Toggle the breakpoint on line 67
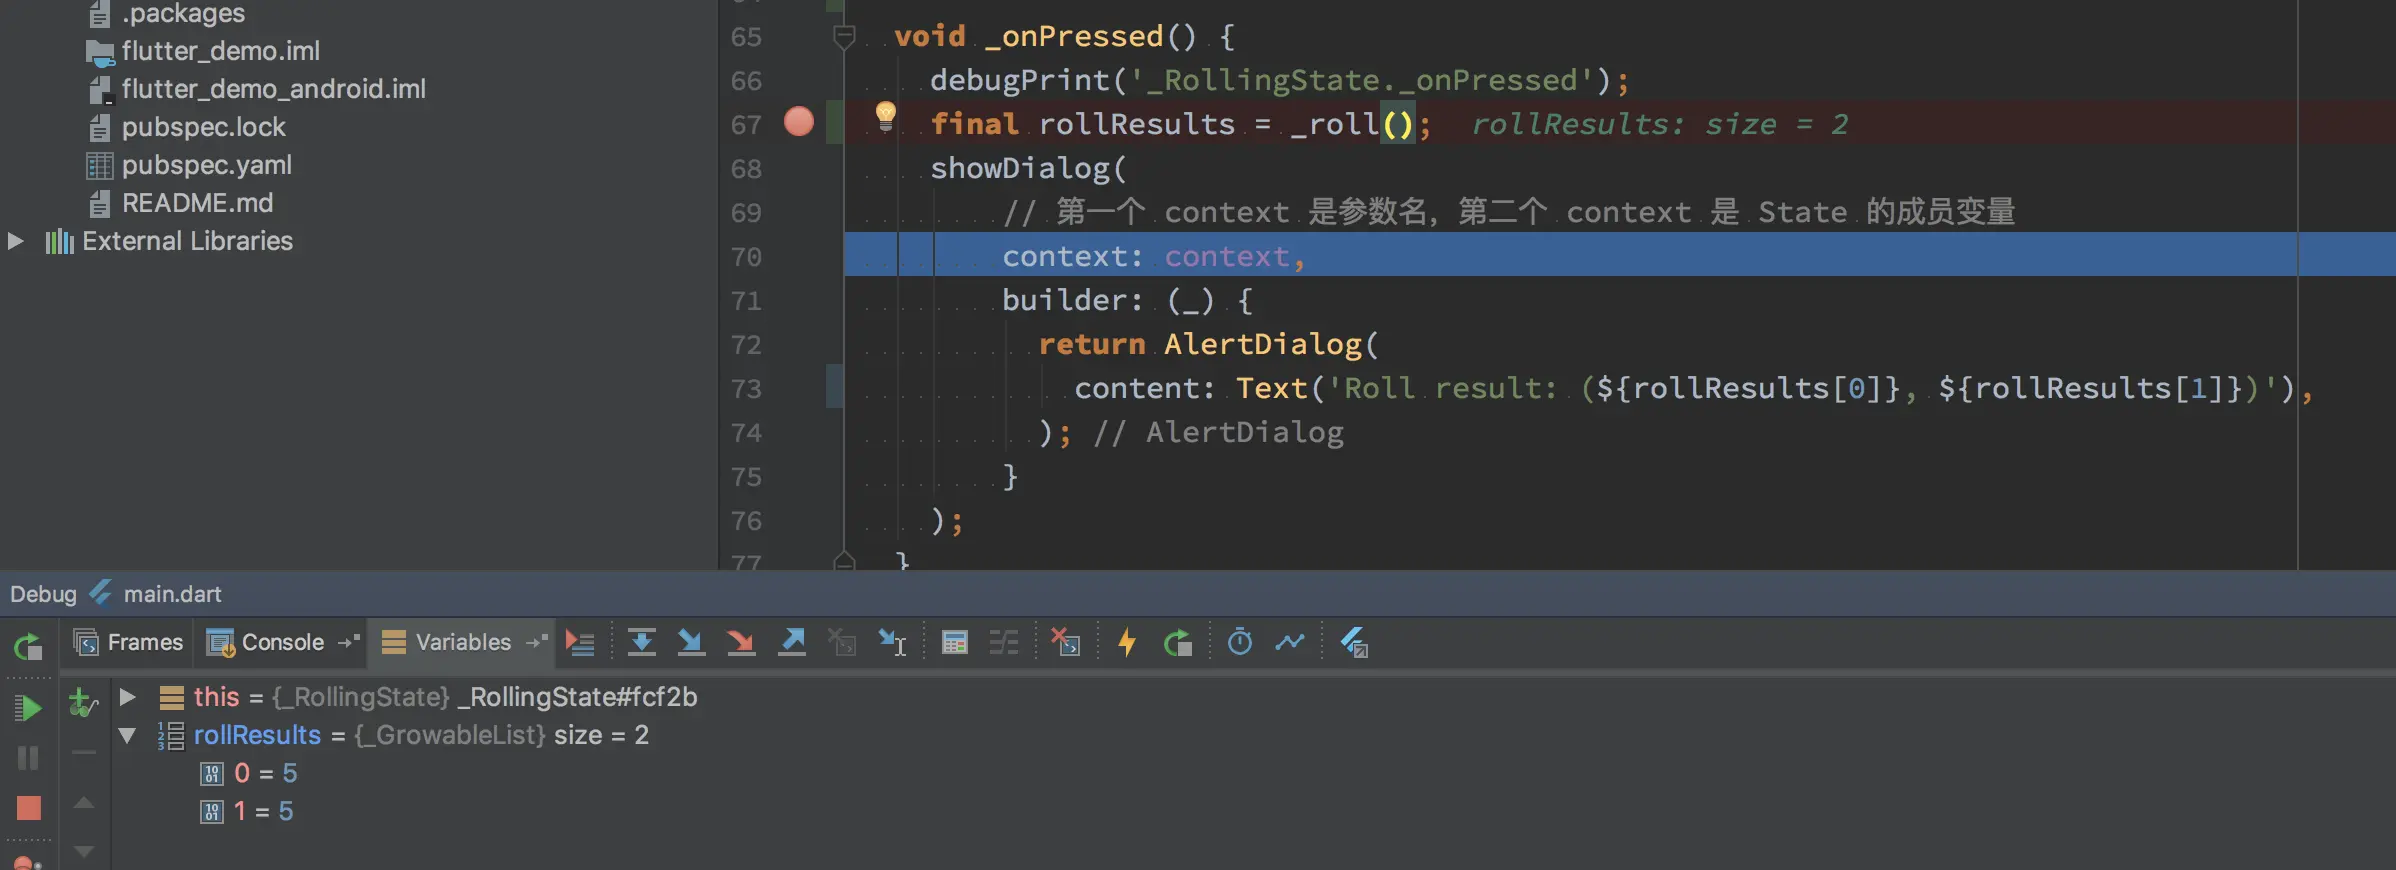This screenshot has height=870, width=2396. [799, 122]
